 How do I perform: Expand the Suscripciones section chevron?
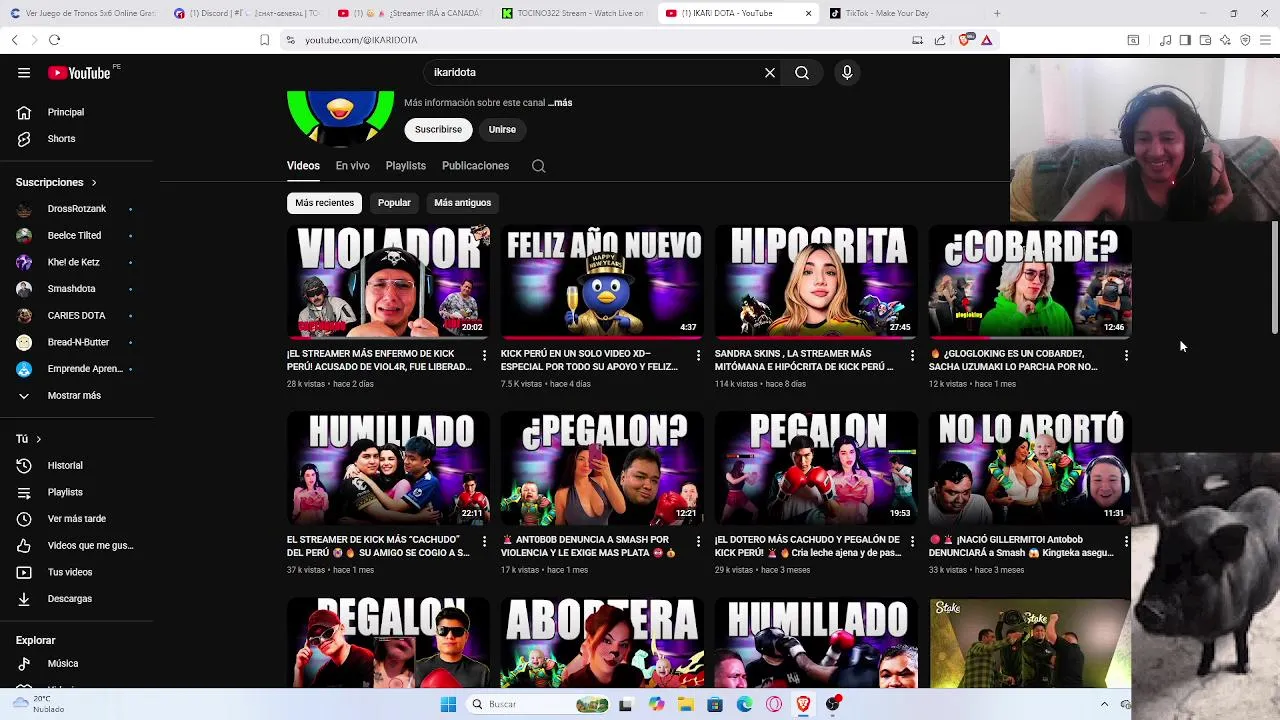point(94,183)
